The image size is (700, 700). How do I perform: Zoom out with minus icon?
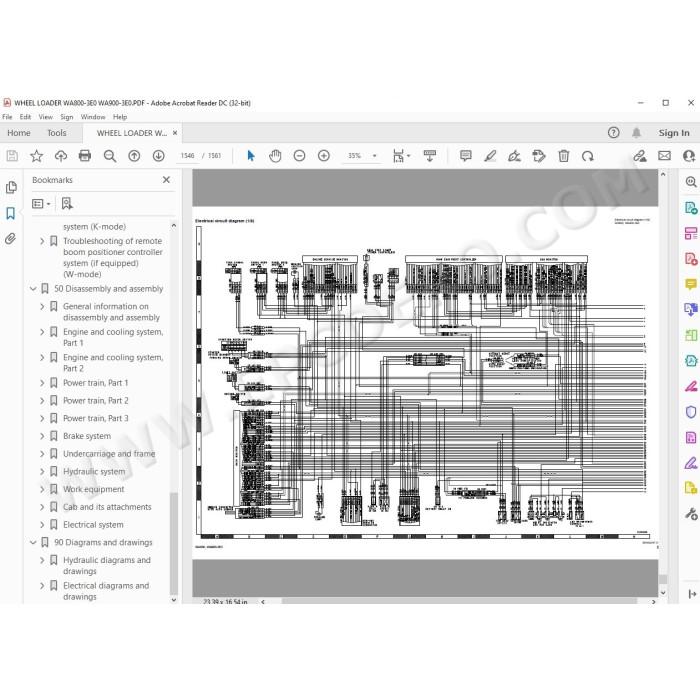(x=300, y=156)
